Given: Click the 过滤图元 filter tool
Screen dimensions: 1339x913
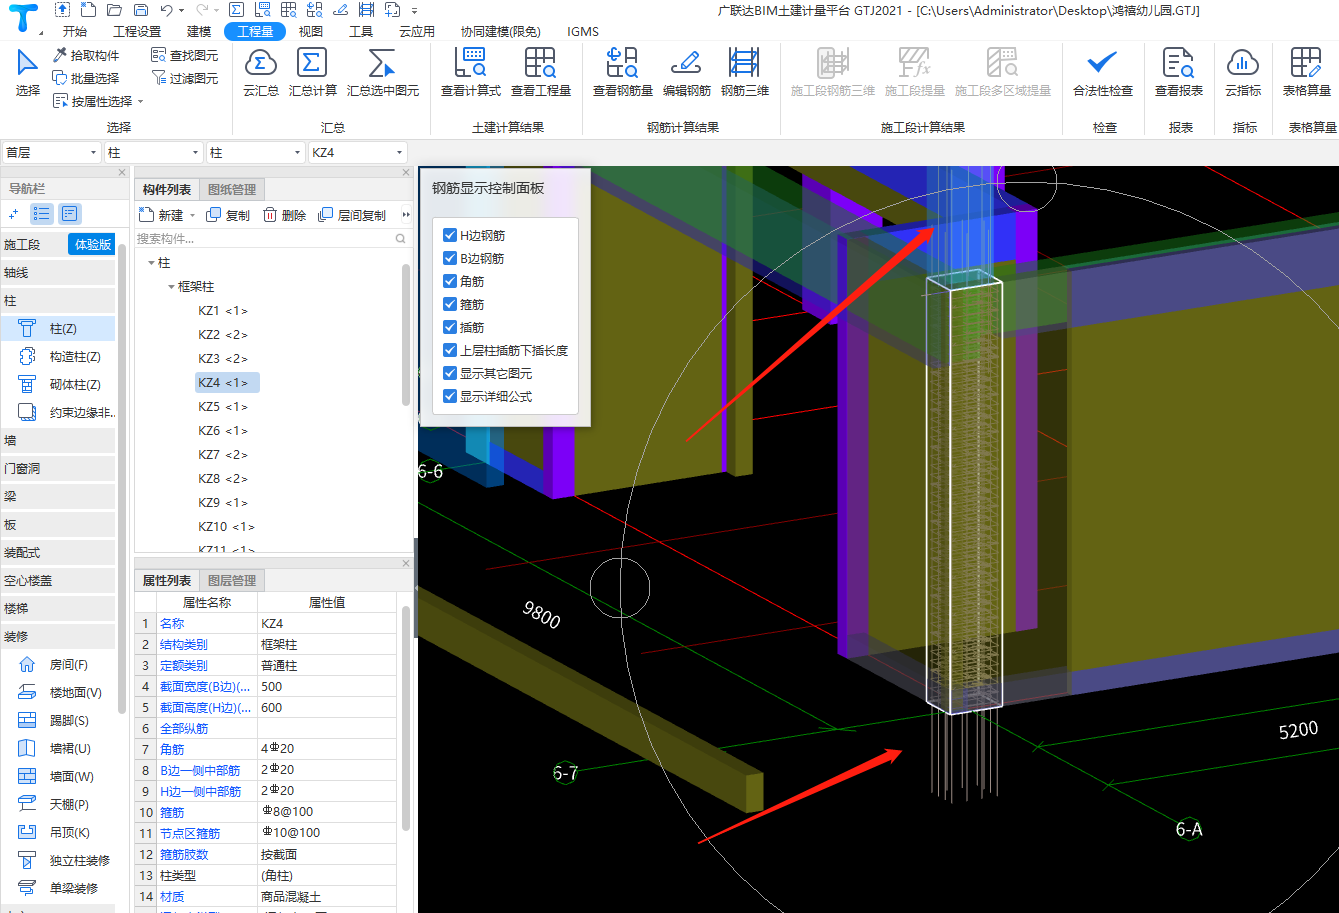Looking at the screenshot, I should [x=184, y=78].
